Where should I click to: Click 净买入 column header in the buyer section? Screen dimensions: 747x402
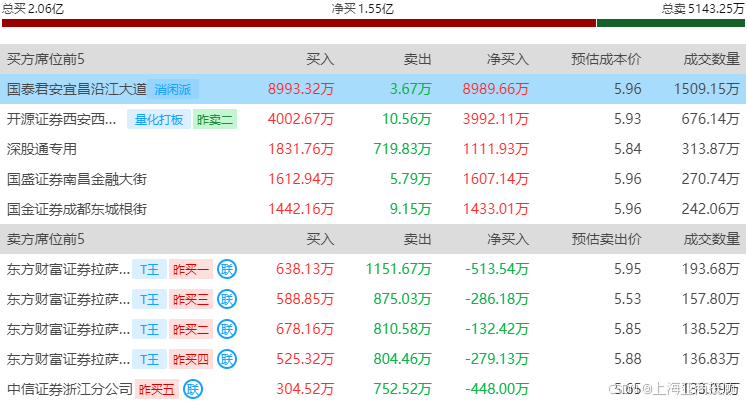click(508, 59)
